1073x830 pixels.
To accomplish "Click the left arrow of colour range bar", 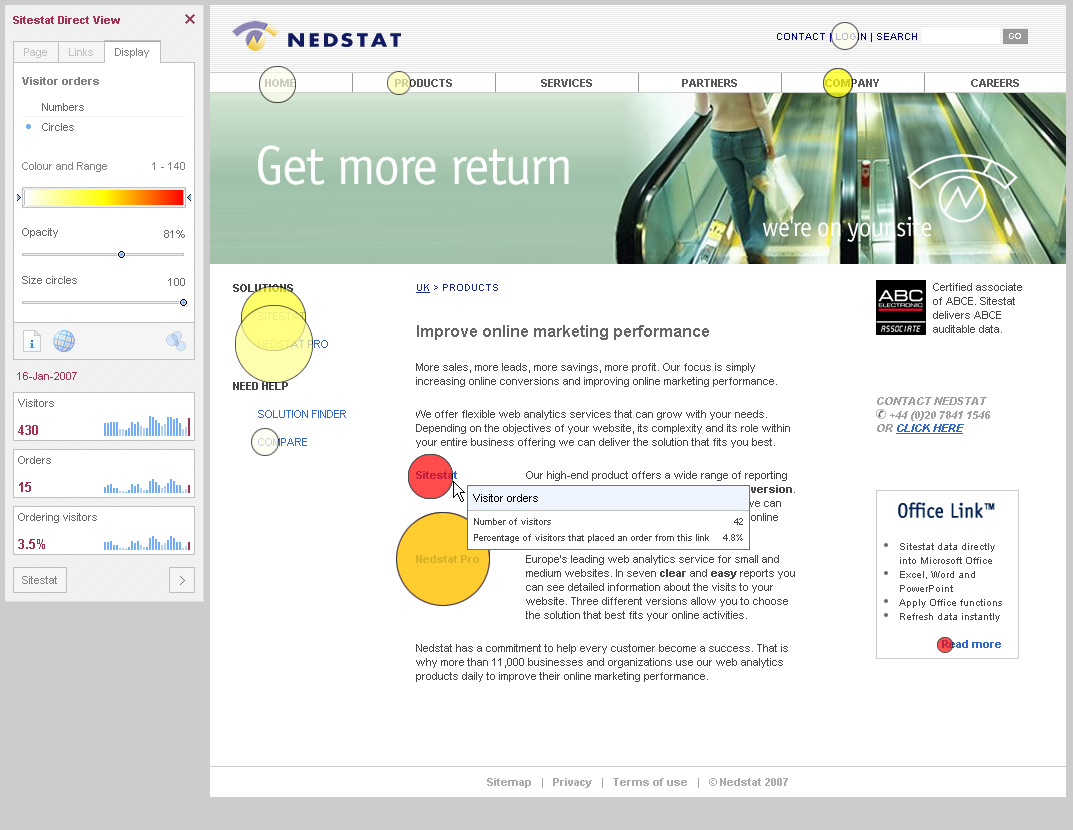I will (18, 198).
